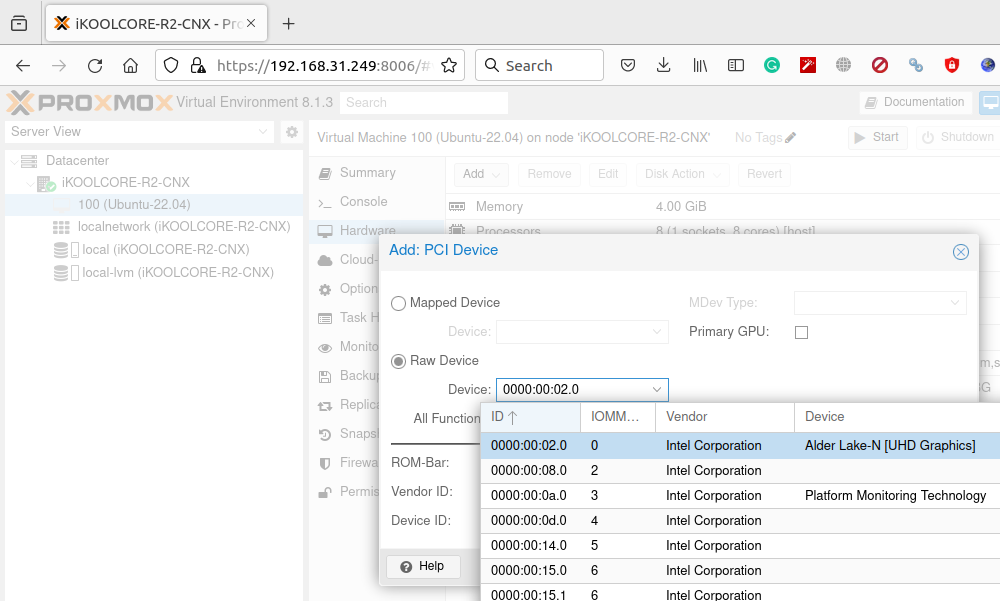Open the Console tab
This screenshot has width=1000, height=601.
[x=364, y=202]
